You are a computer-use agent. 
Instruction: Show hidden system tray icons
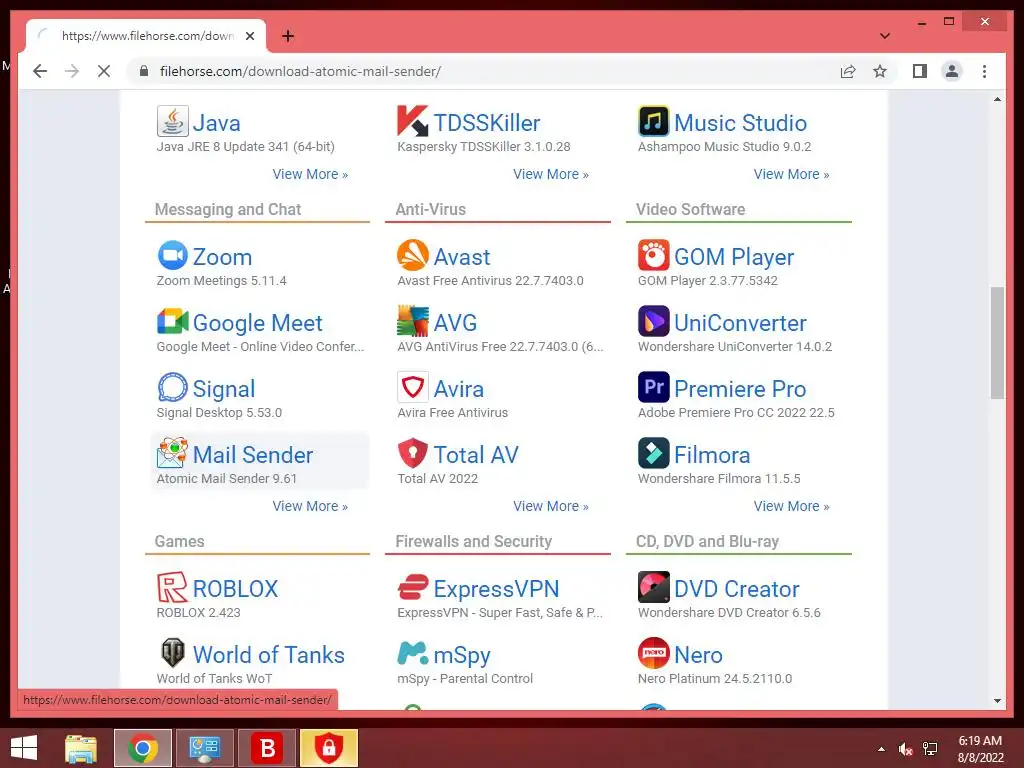[882, 749]
